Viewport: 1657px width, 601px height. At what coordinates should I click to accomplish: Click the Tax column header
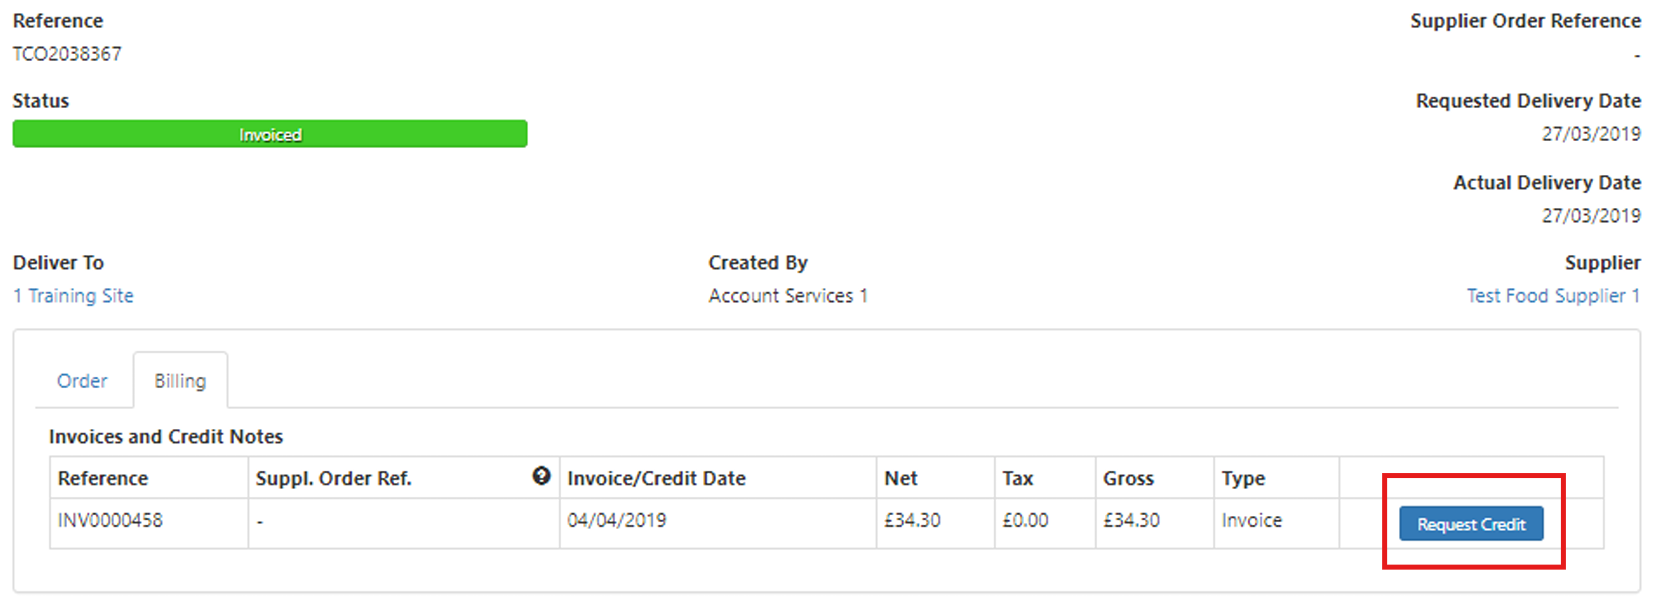[1018, 478]
